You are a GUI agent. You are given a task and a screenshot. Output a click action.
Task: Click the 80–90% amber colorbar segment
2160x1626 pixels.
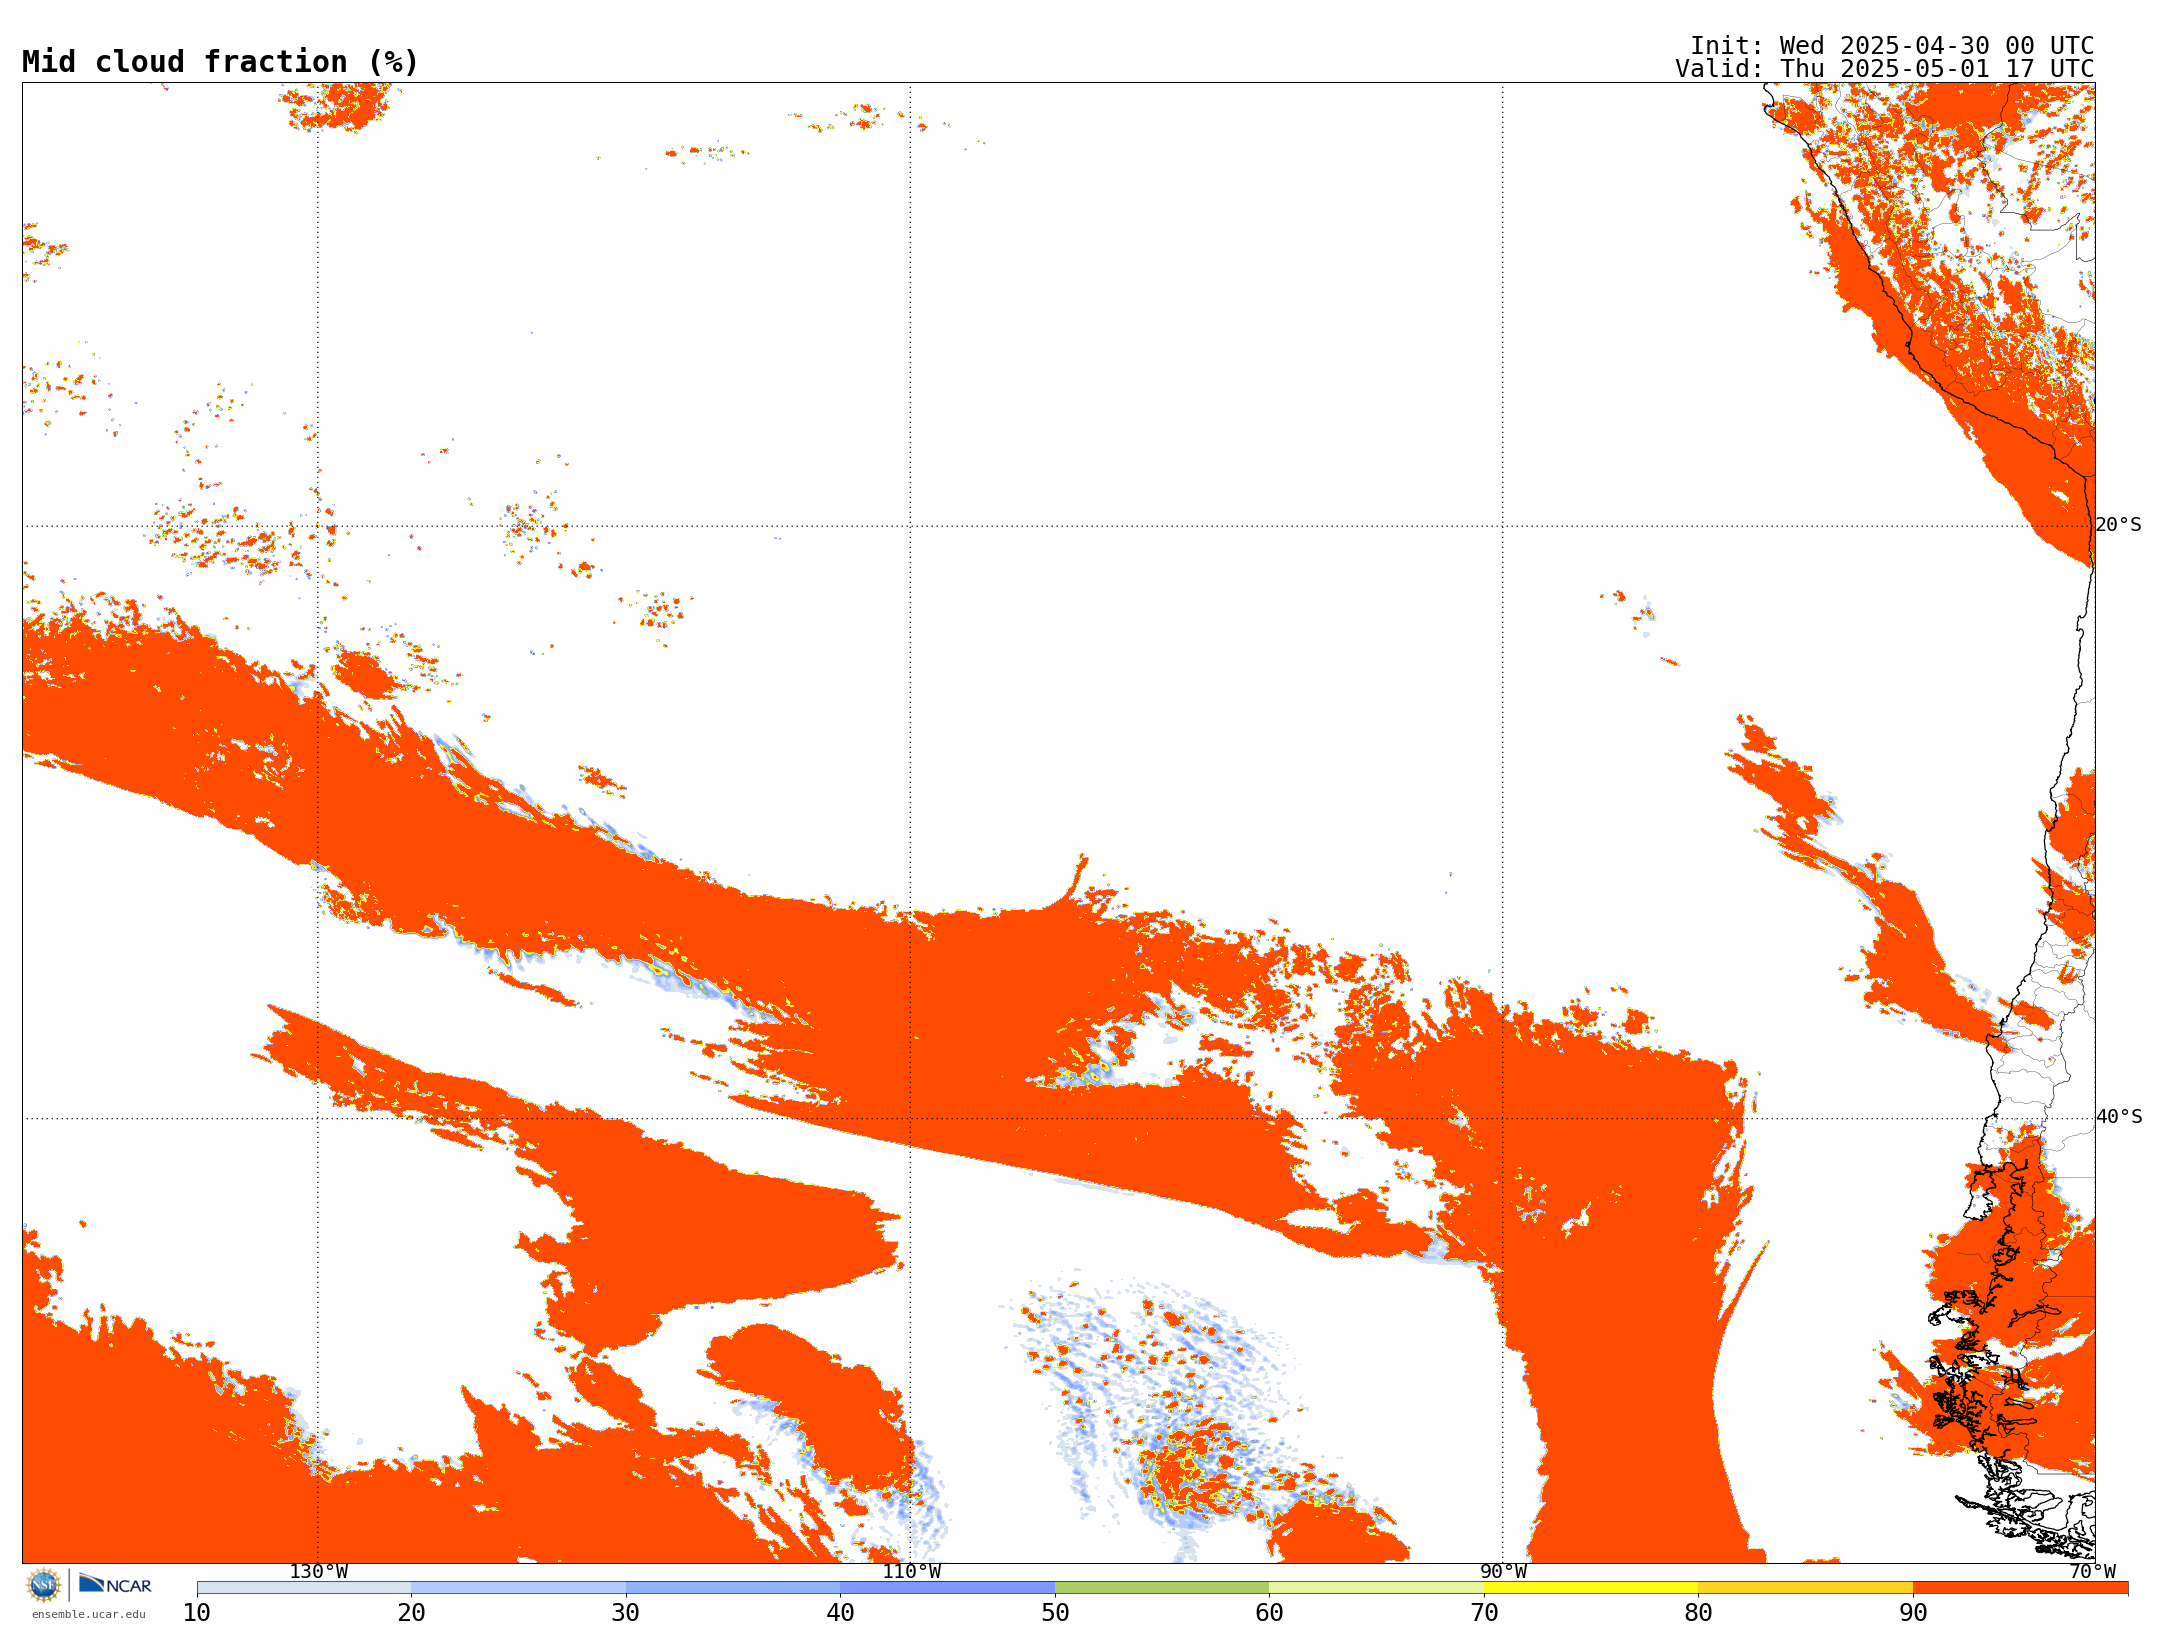pyautogui.click(x=1805, y=1588)
